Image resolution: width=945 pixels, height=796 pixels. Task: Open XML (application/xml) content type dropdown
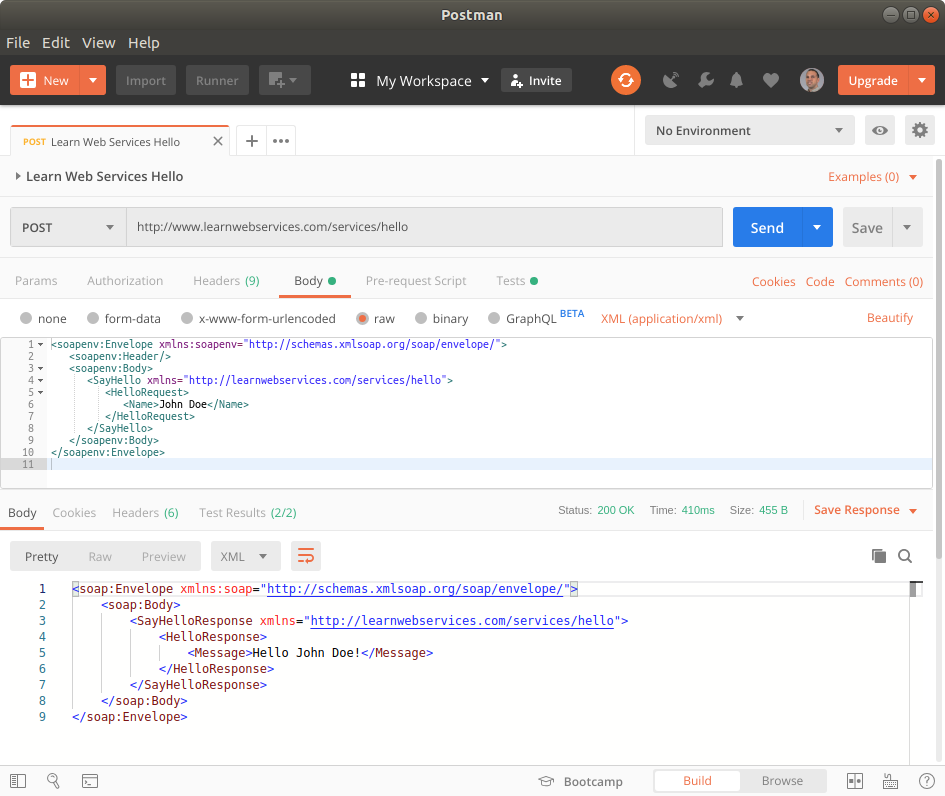pyautogui.click(x=672, y=318)
